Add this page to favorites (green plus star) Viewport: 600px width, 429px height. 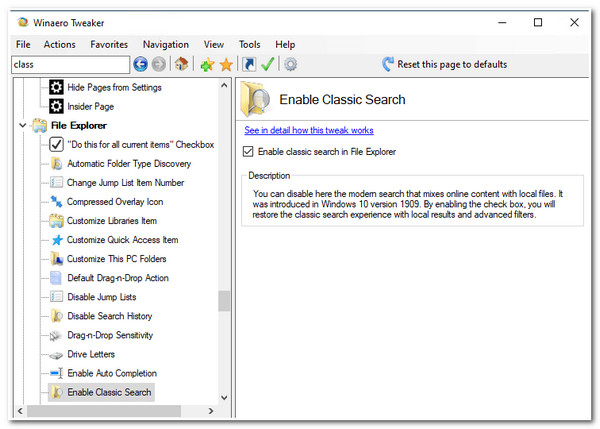pos(207,65)
